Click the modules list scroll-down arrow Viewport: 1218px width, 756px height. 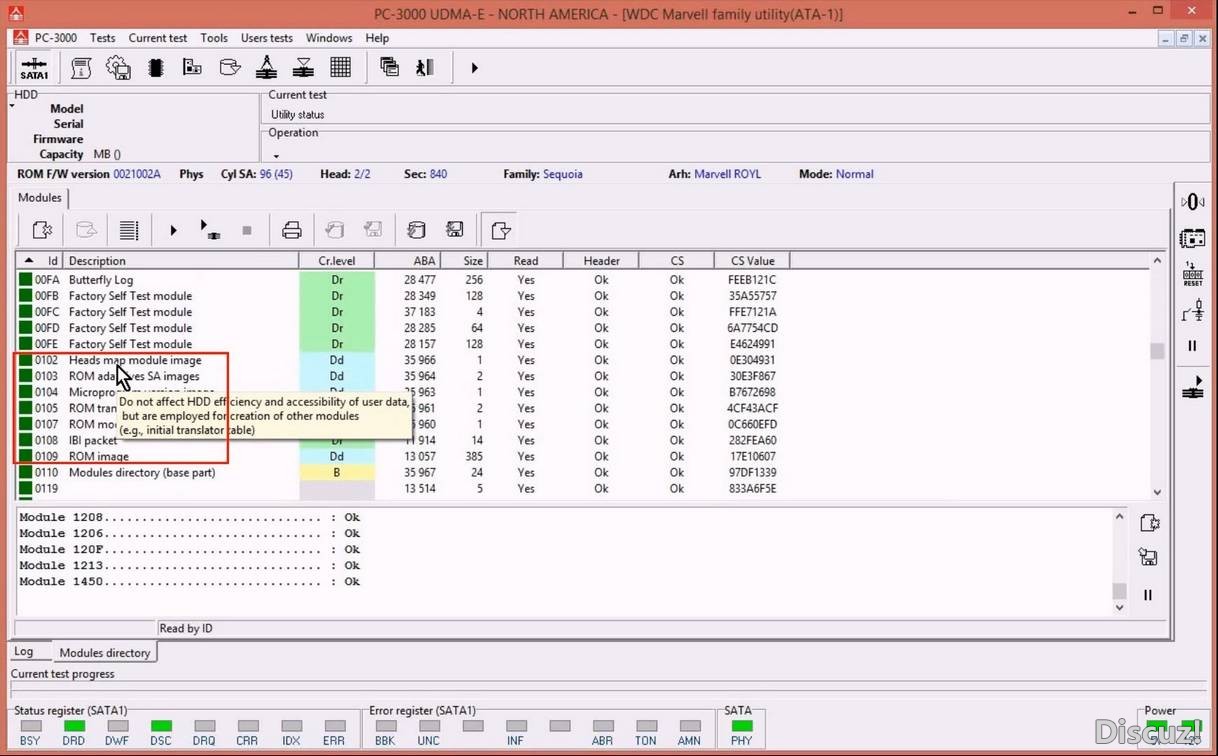pos(1158,492)
